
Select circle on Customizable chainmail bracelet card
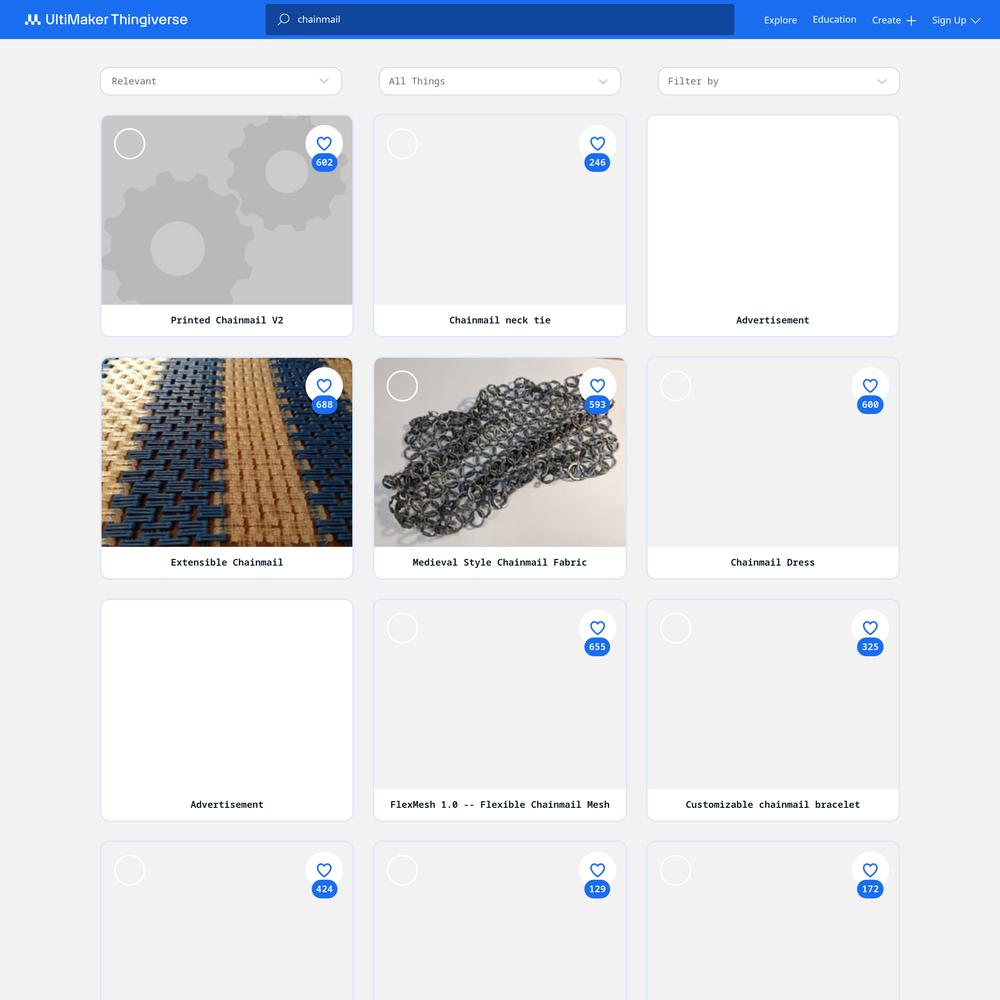pyautogui.click(x=675, y=628)
